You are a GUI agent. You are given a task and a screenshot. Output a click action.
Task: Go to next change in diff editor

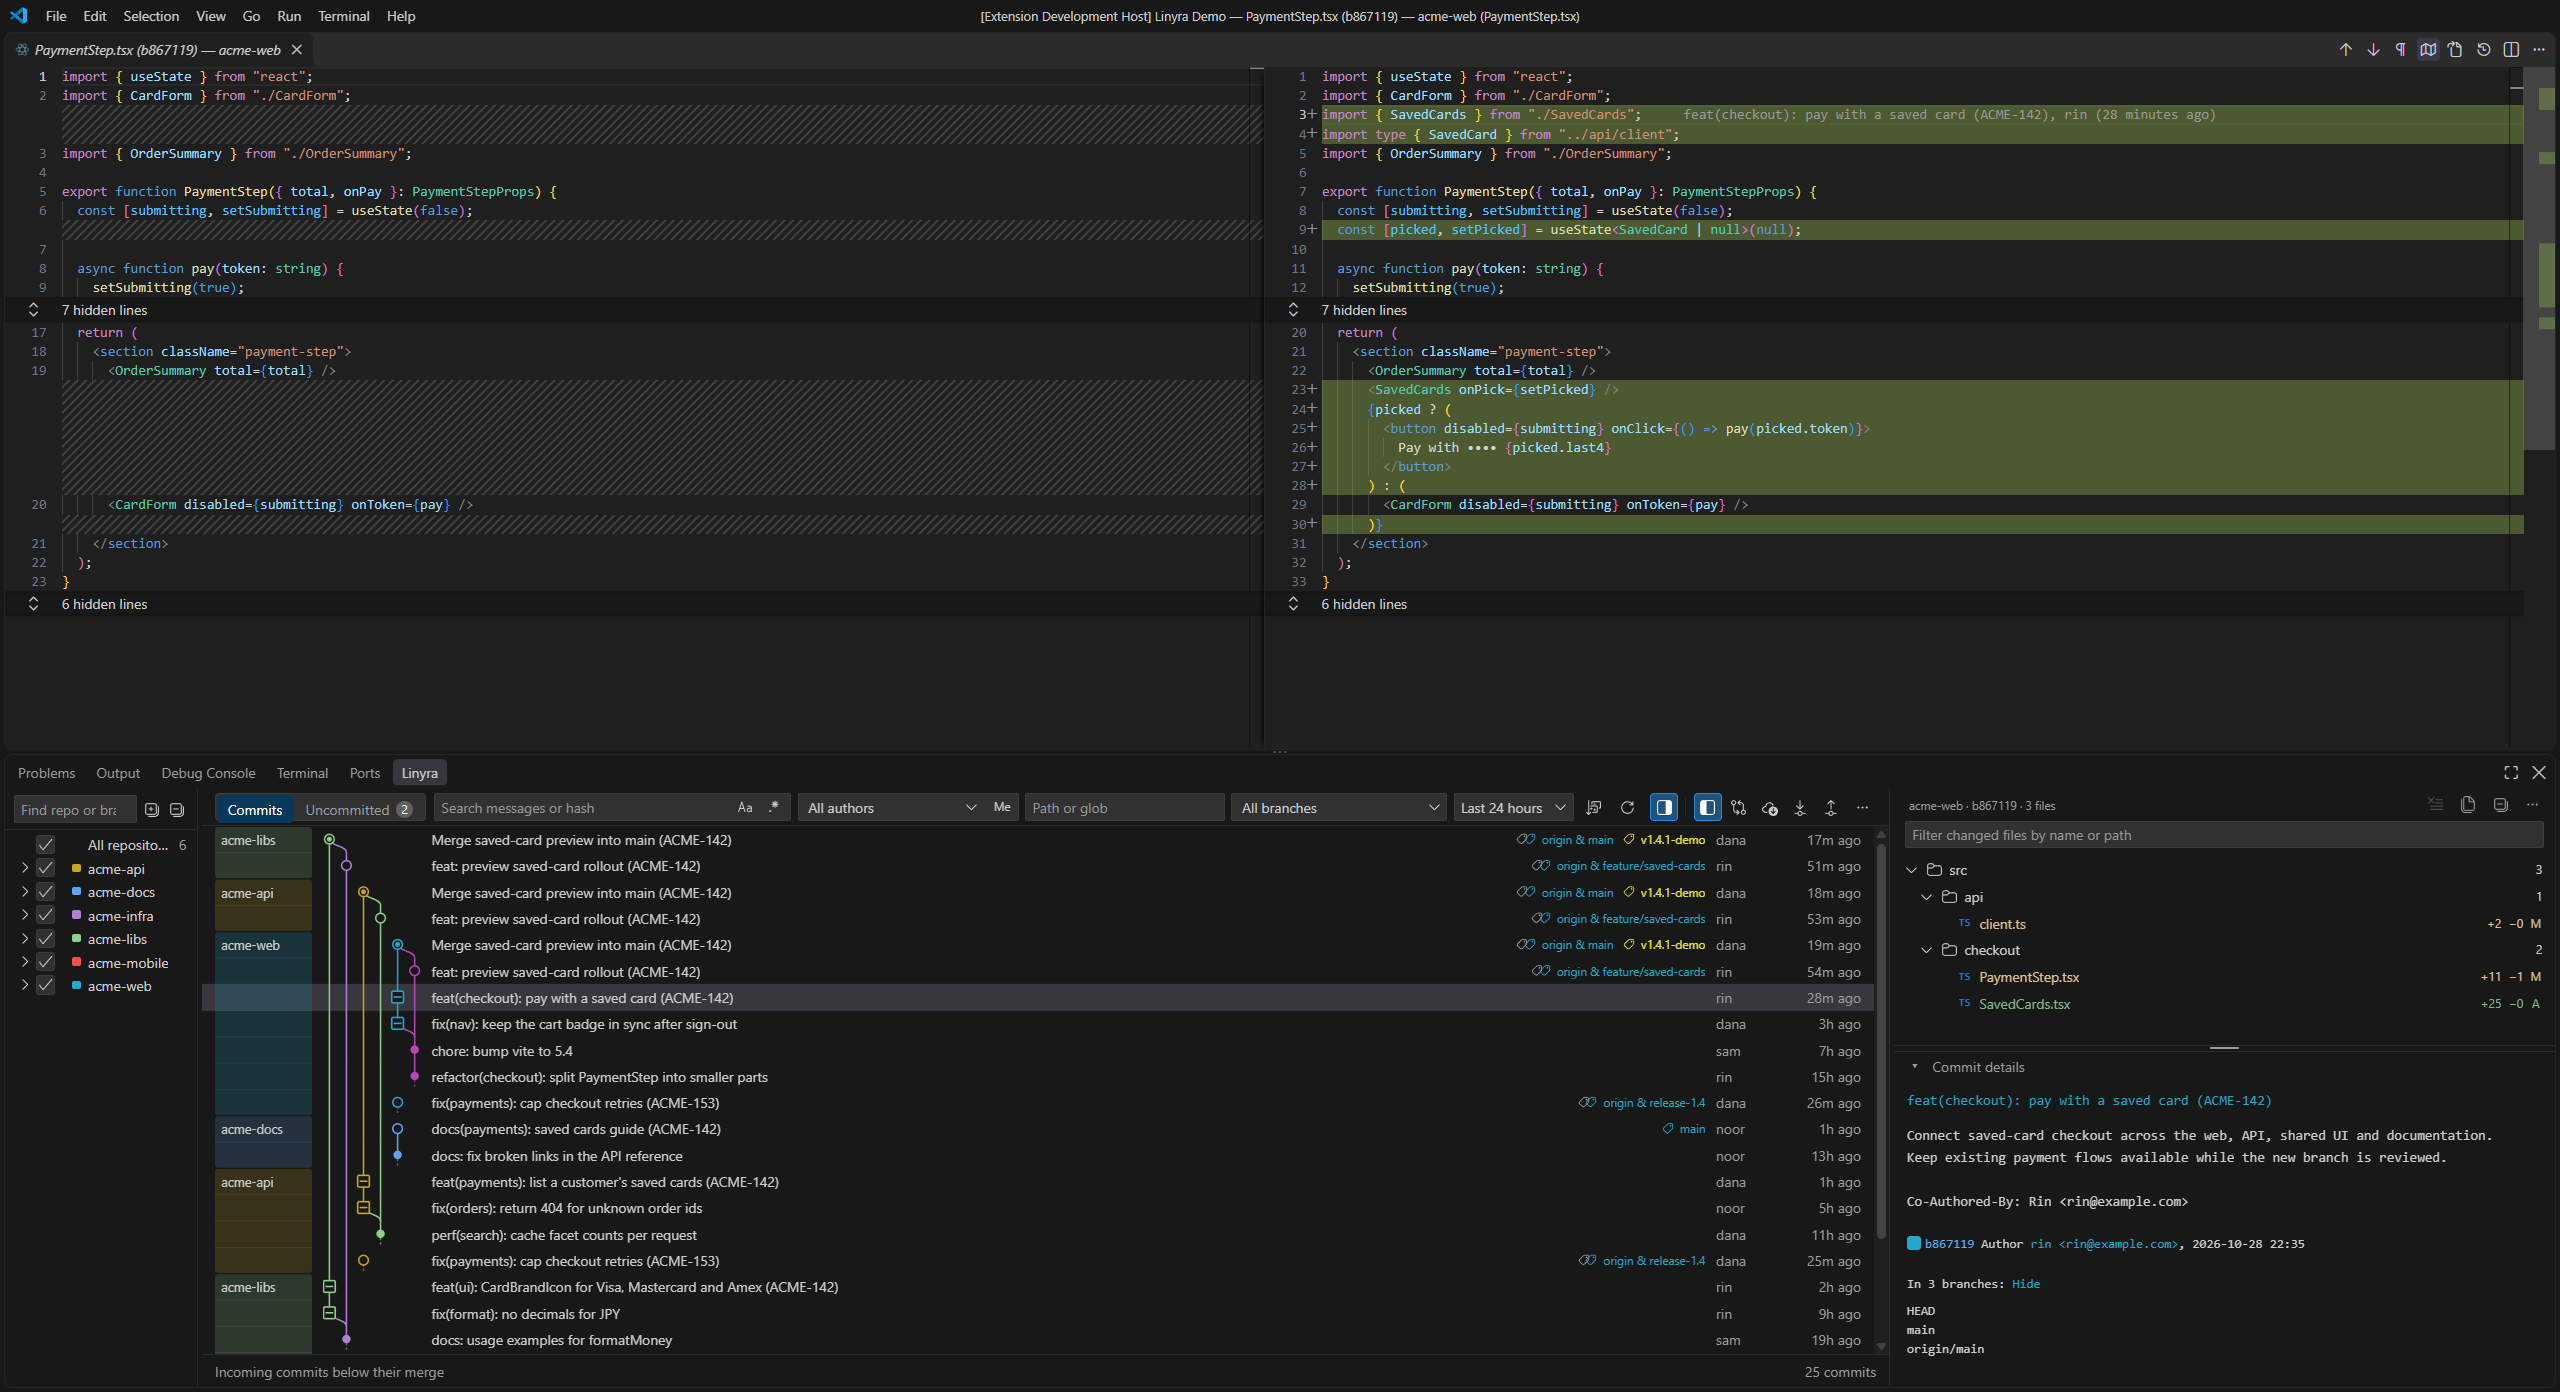tap(2373, 50)
